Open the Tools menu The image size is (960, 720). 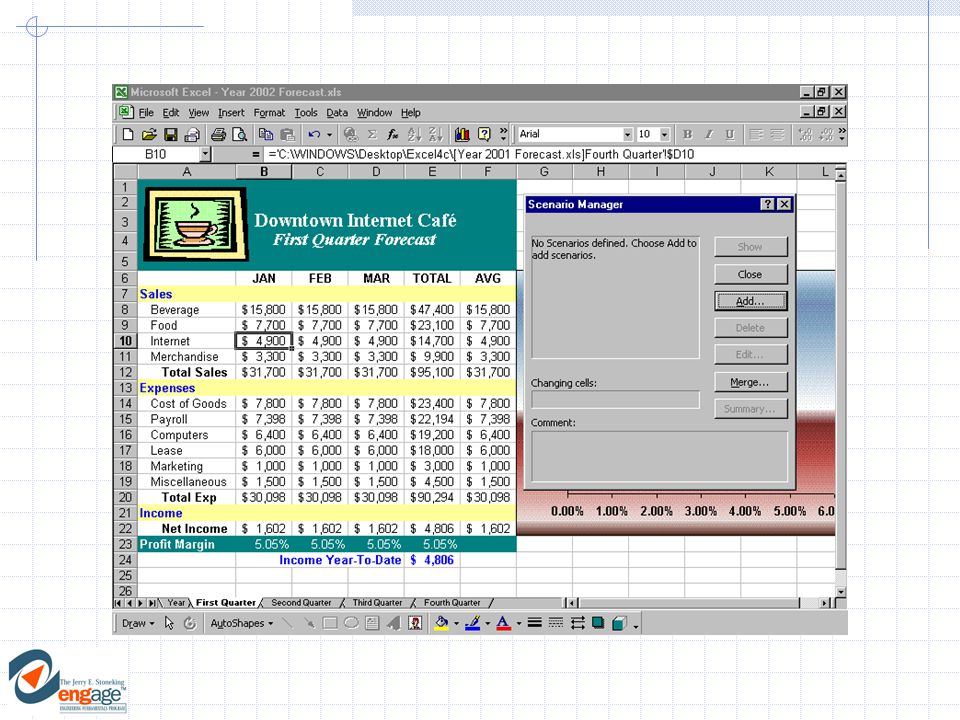pyautogui.click(x=306, y=113)
